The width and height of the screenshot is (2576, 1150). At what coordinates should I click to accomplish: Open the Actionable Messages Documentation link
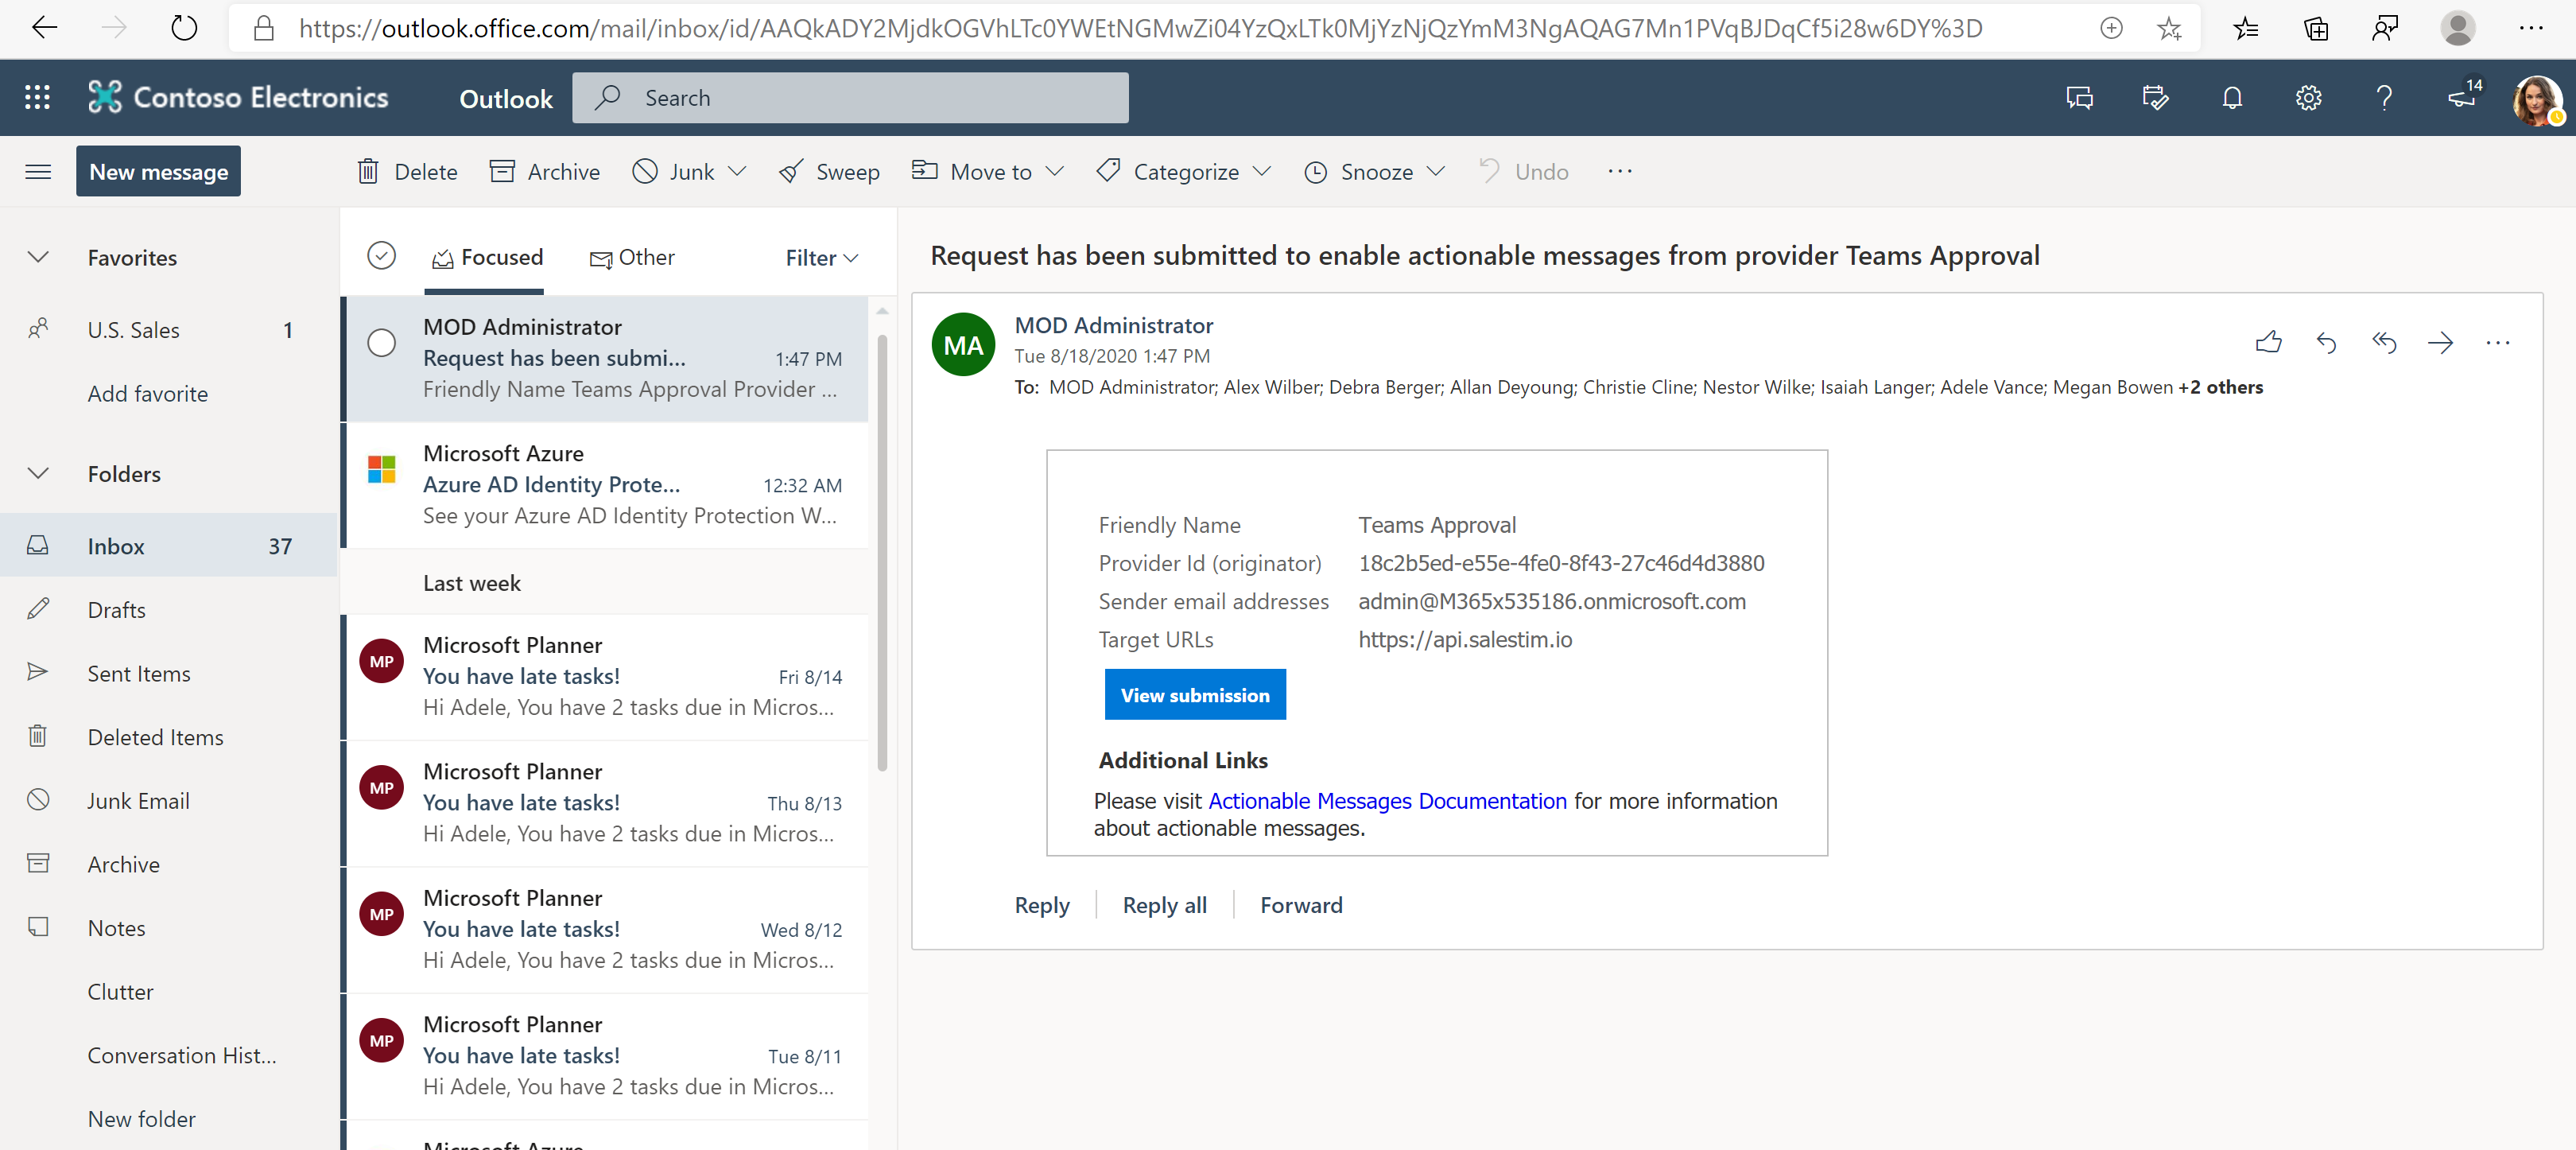pyautogui.click(x=1387, y=801)
